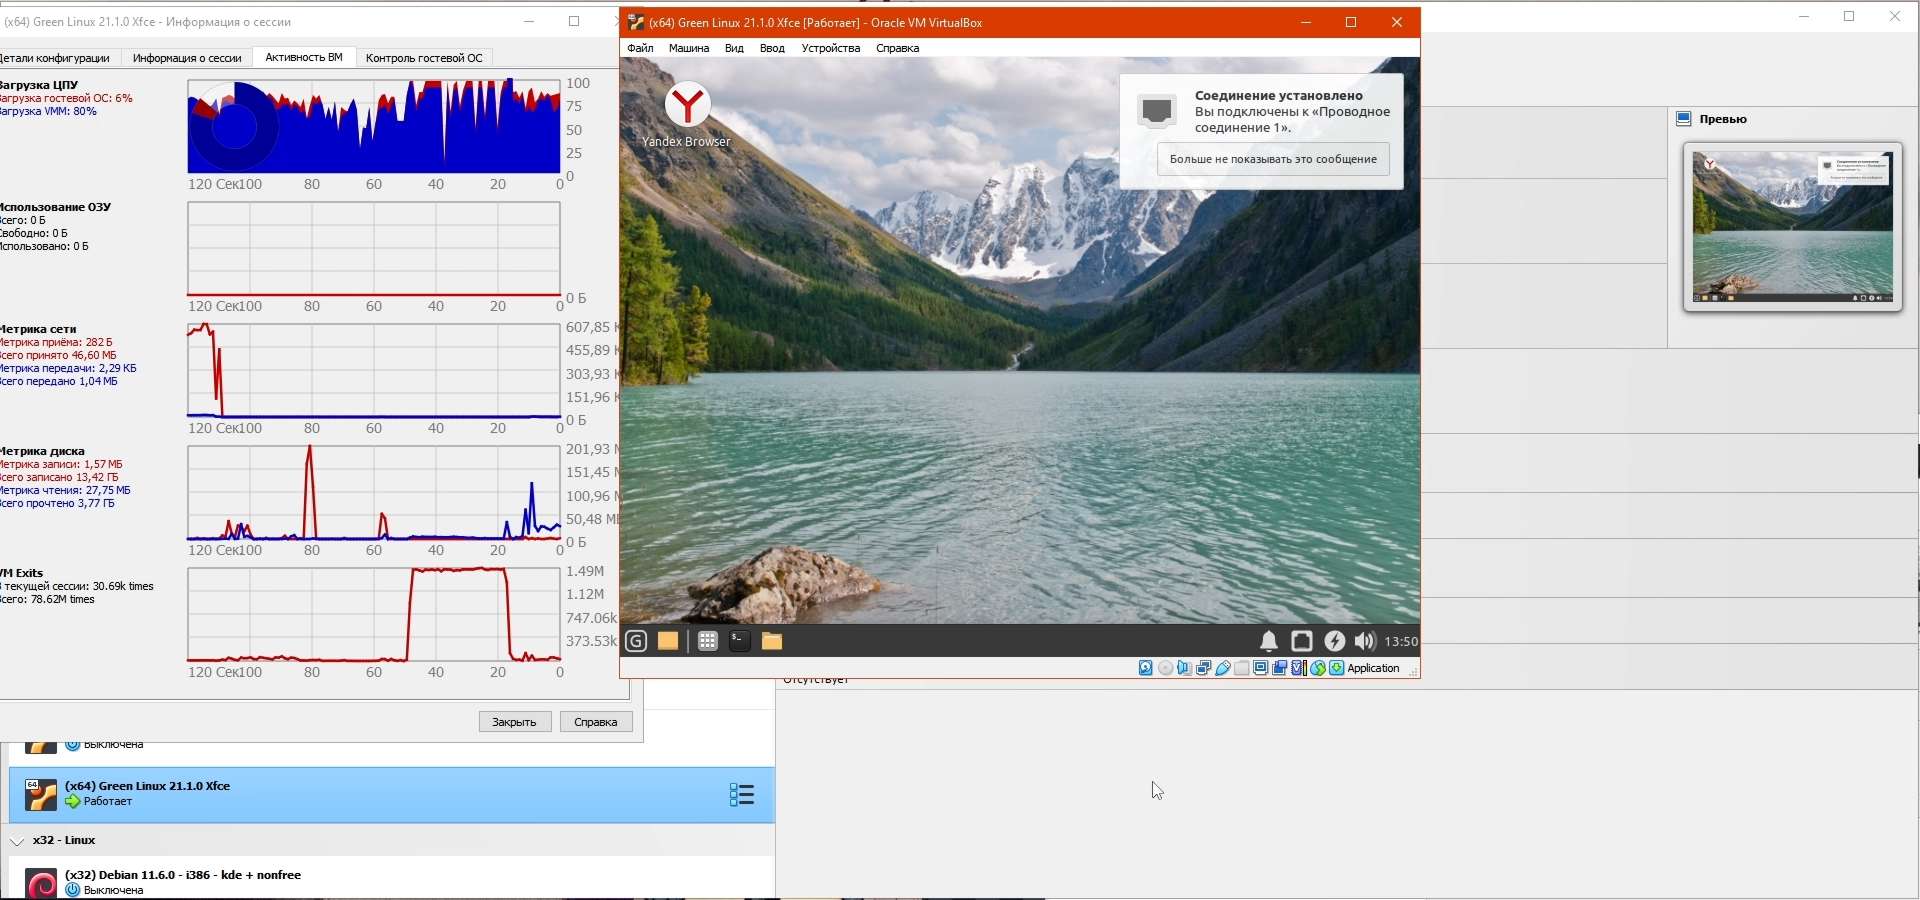Screen dimensions: 1920x900
Task: Click Метрика записи: 1,57 МБ label
Action: (61, 464)
